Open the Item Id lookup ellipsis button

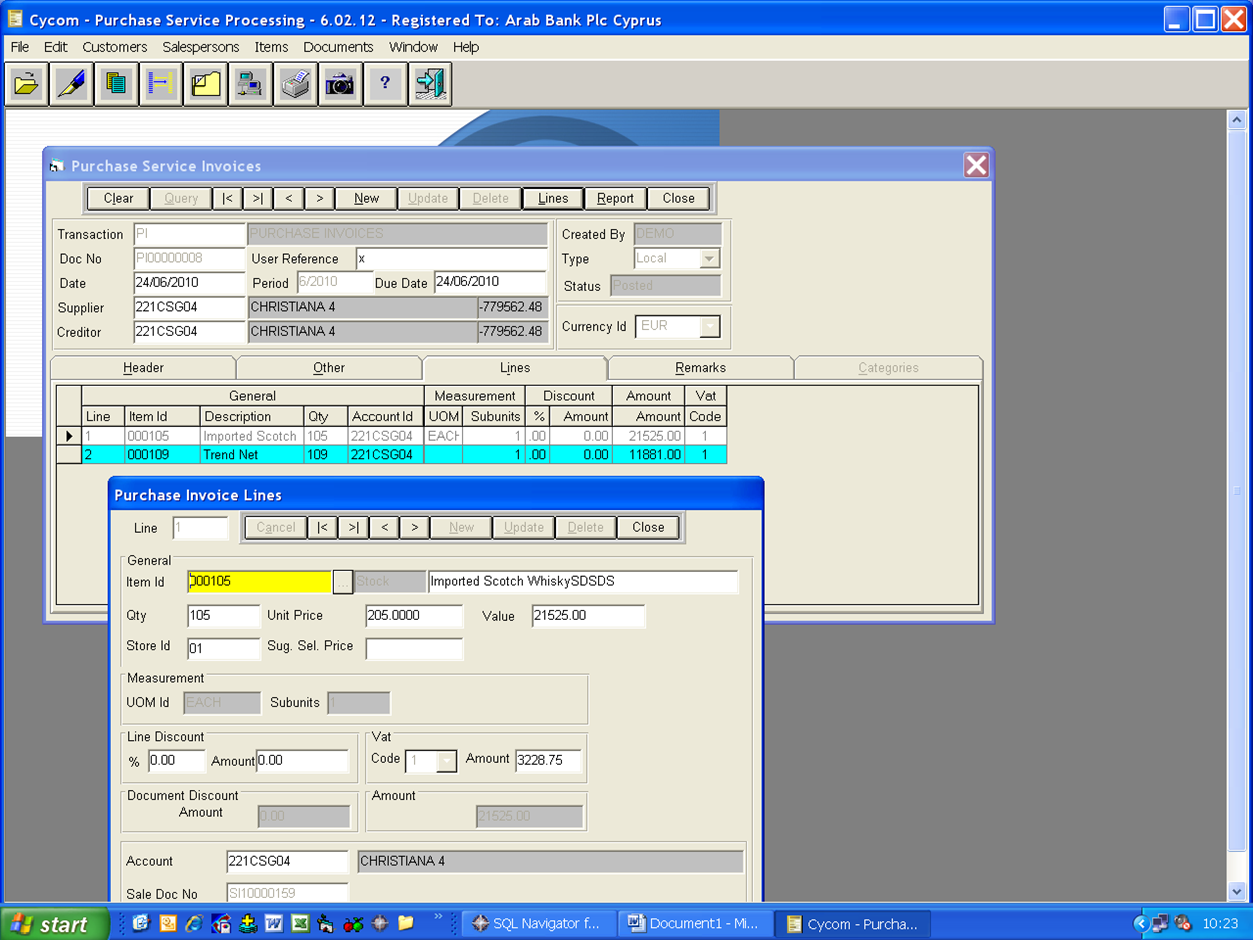[x=343, y=582]
